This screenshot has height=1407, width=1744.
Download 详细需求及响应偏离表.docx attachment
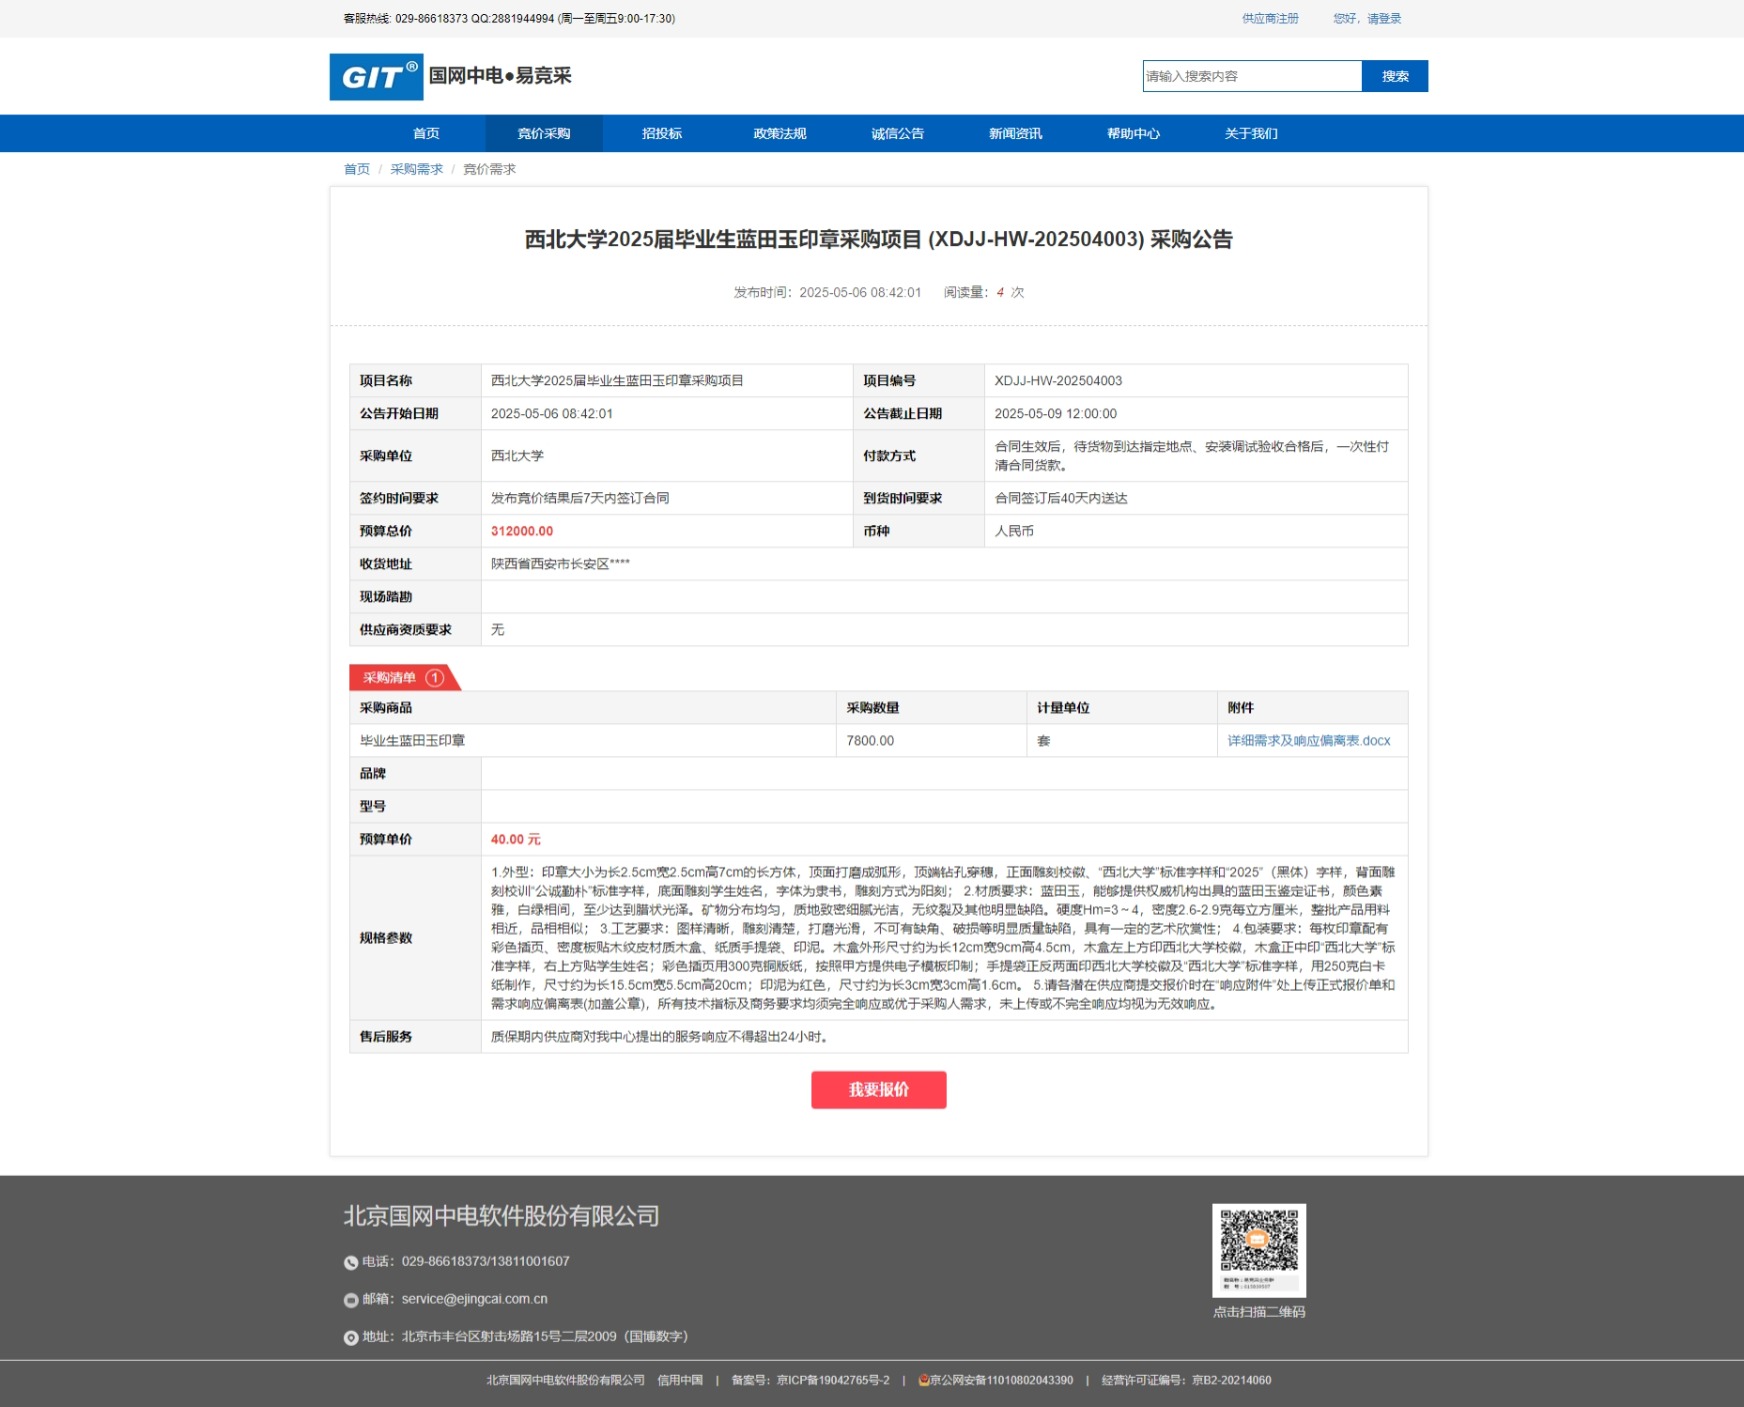pyautogui.click(x=1308, y=741)
